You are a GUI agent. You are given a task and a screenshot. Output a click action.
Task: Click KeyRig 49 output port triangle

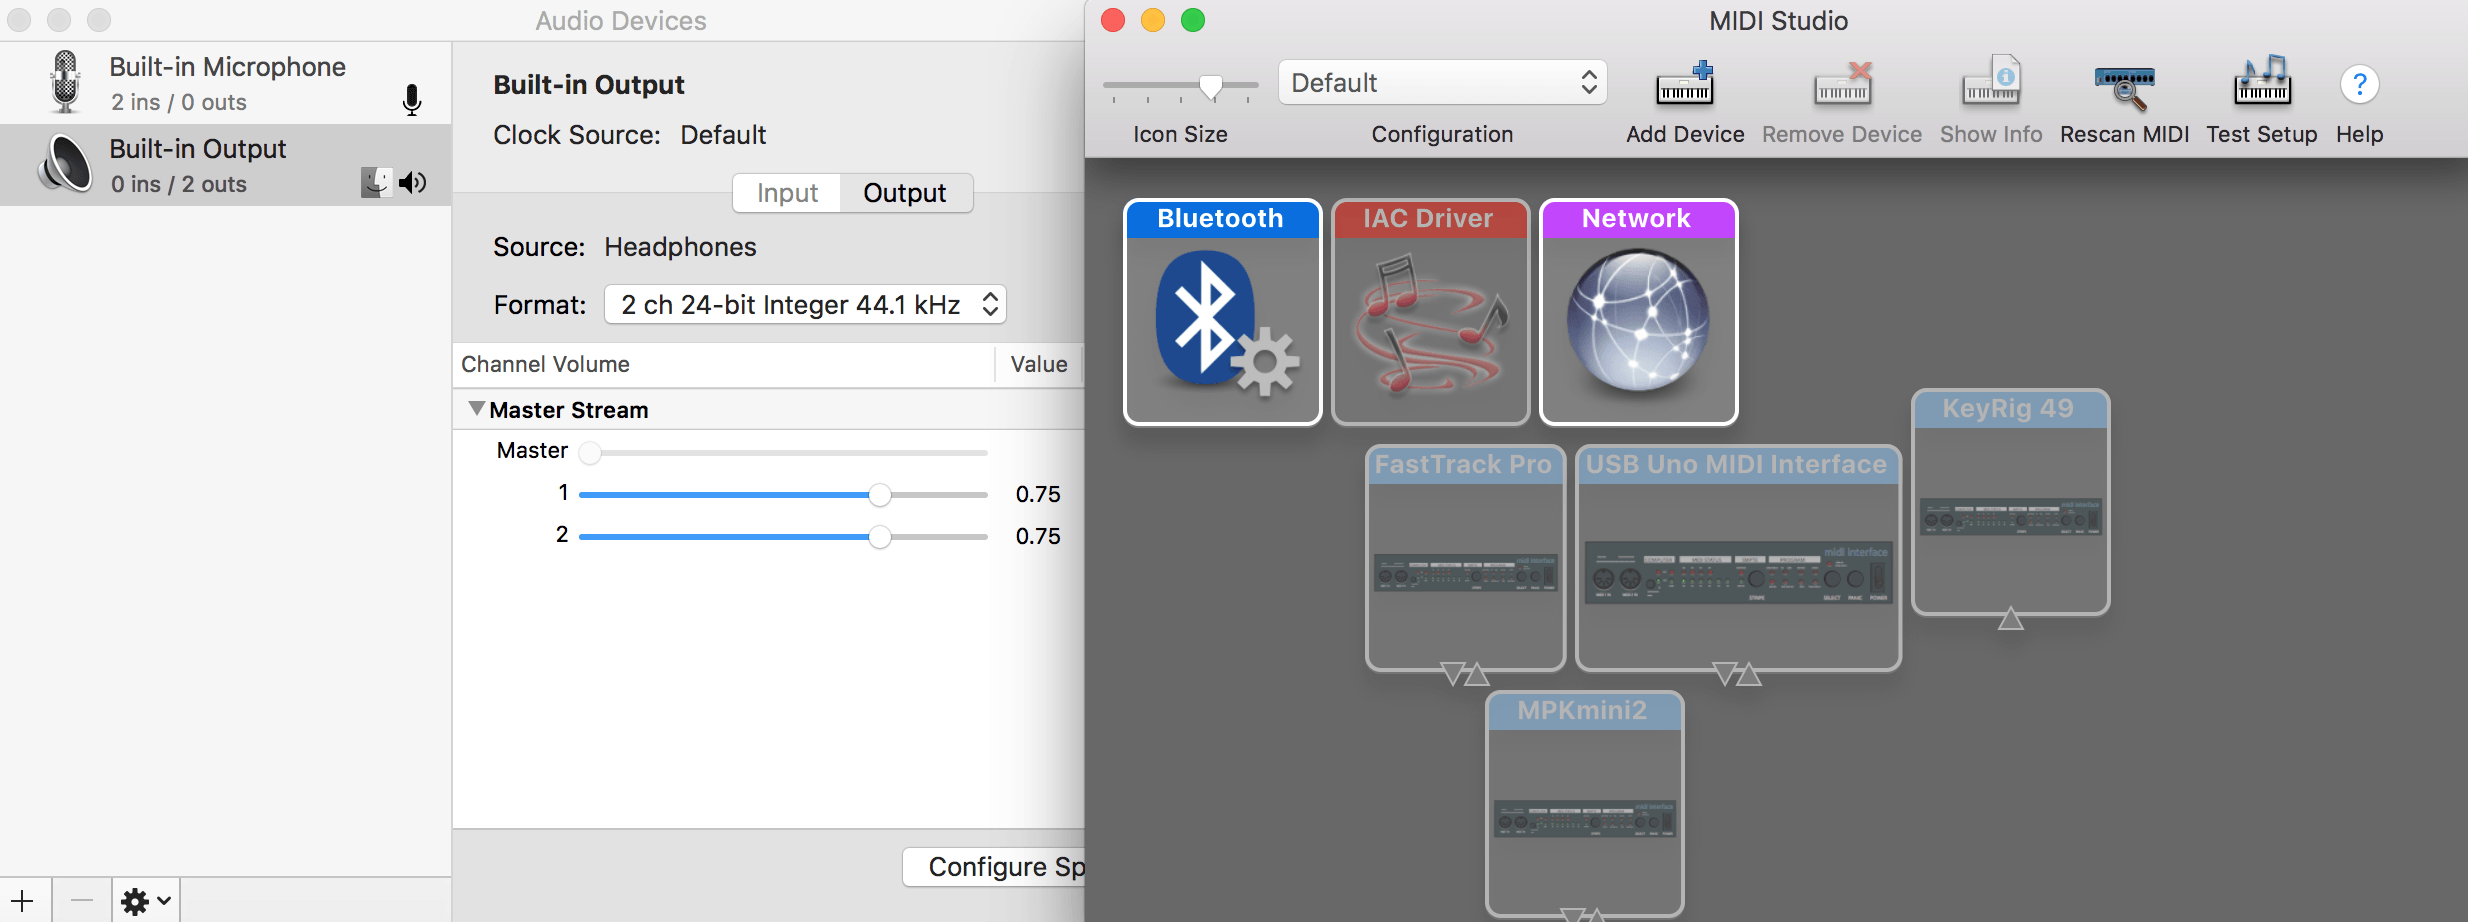(2010, 619)
